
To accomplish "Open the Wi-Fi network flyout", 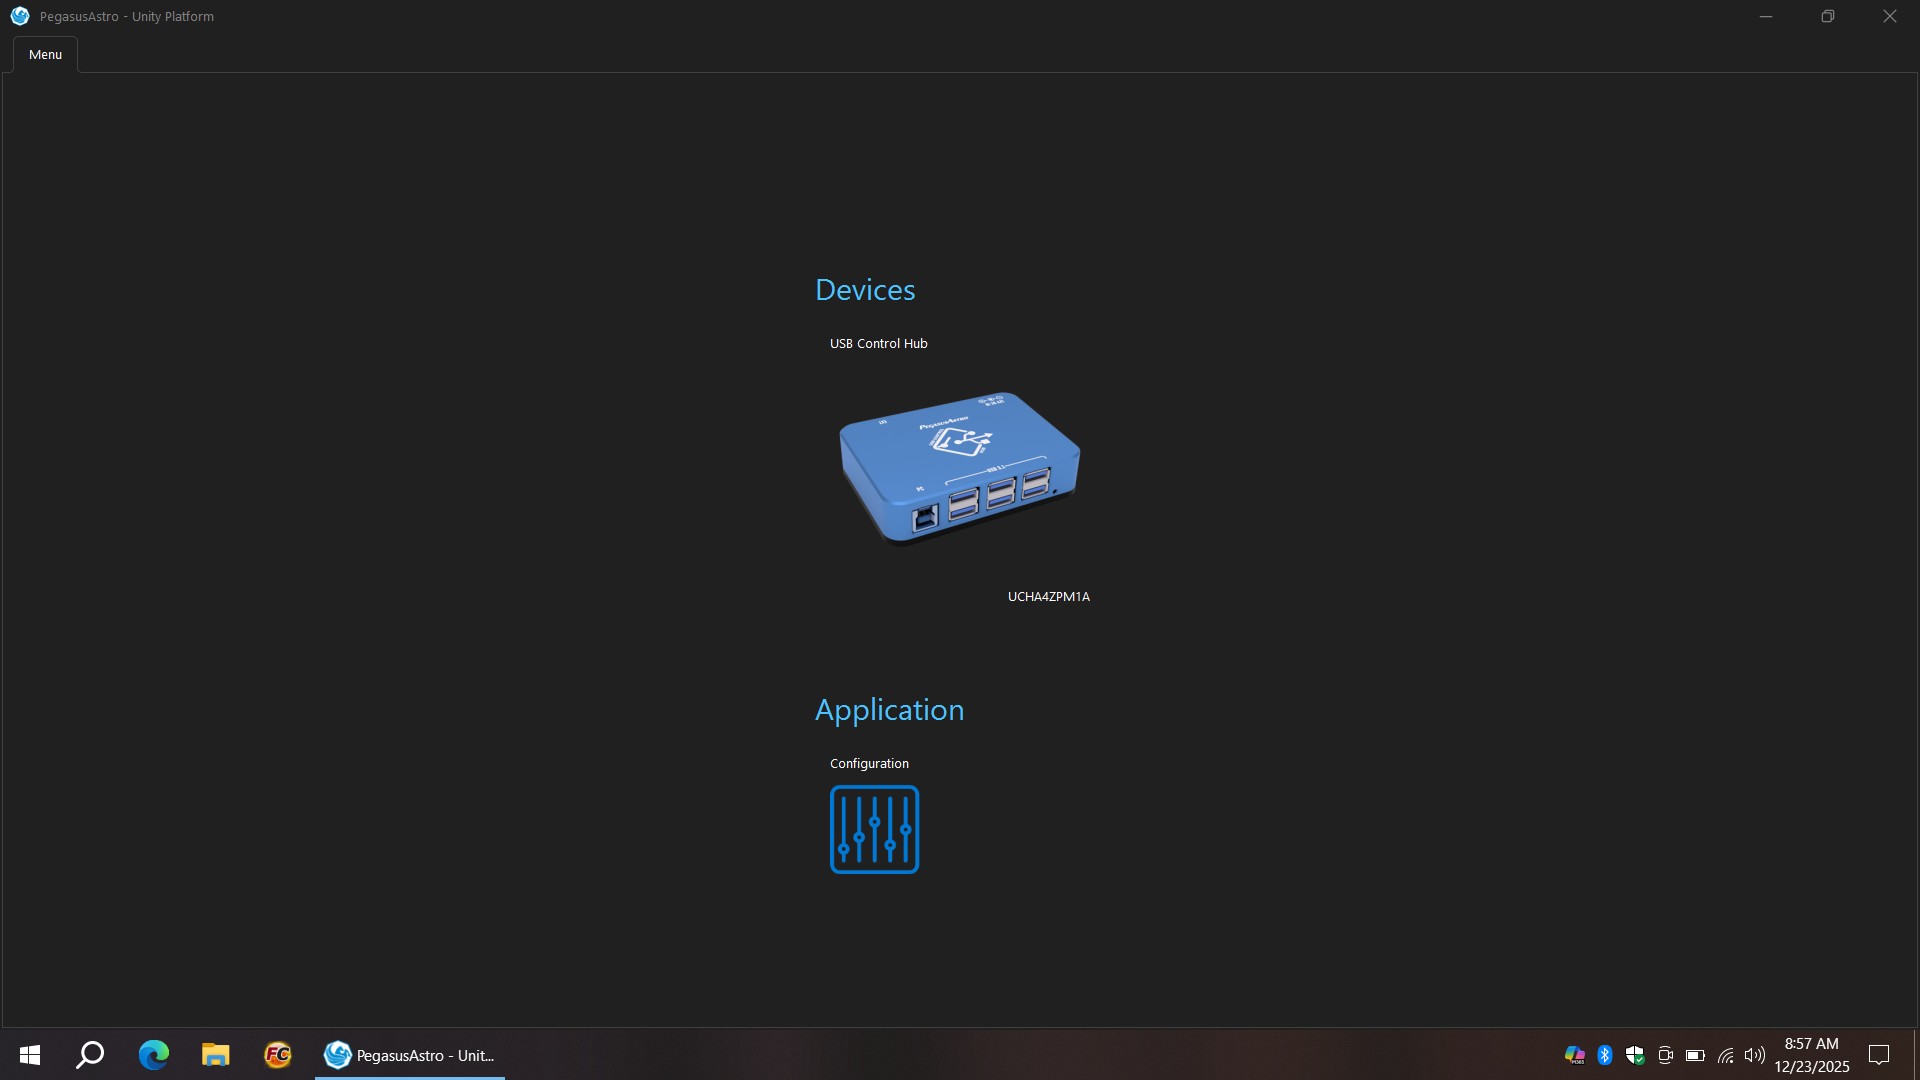I will click(1725, 1055).
